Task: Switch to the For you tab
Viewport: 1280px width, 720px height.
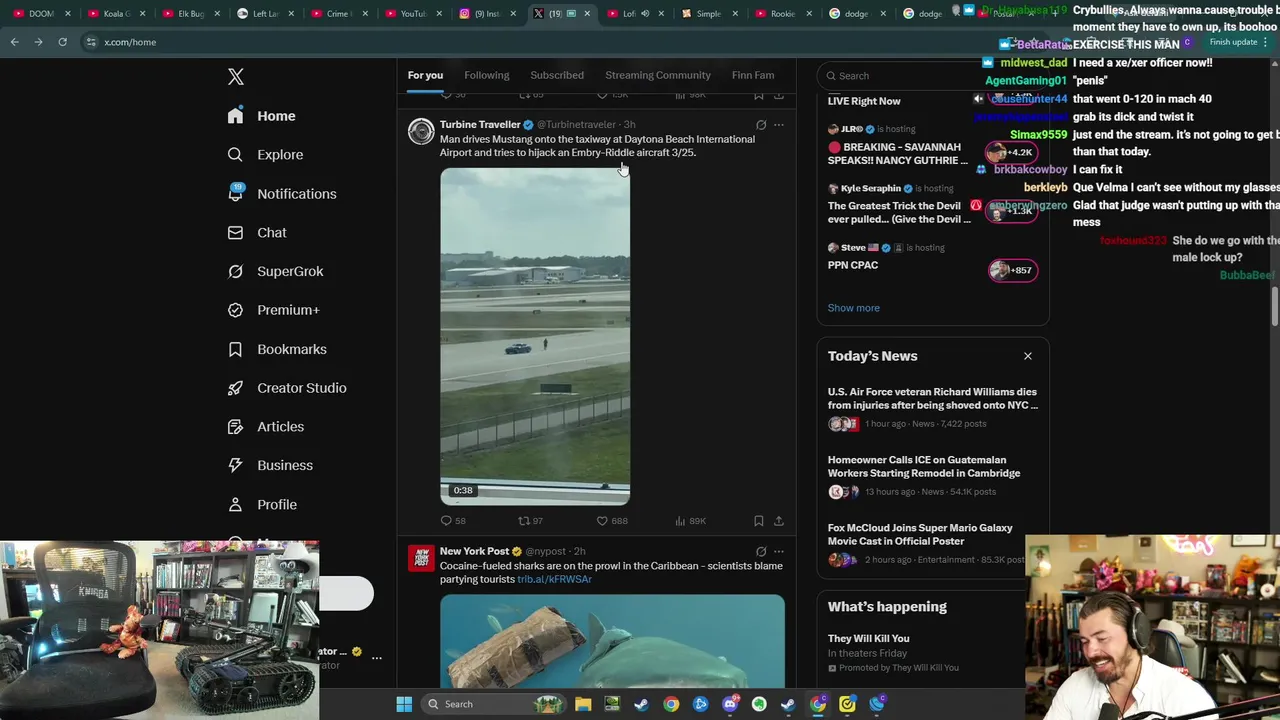Action: 425,75
